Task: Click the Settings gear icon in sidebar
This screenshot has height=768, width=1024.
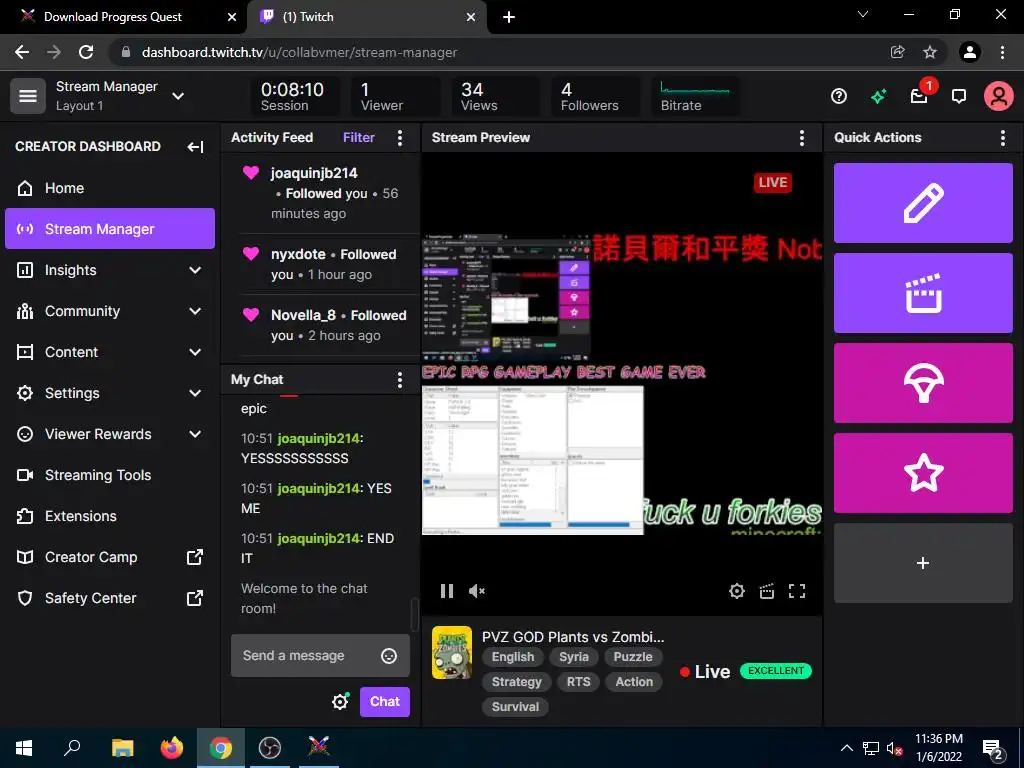Action: point(25,393)
